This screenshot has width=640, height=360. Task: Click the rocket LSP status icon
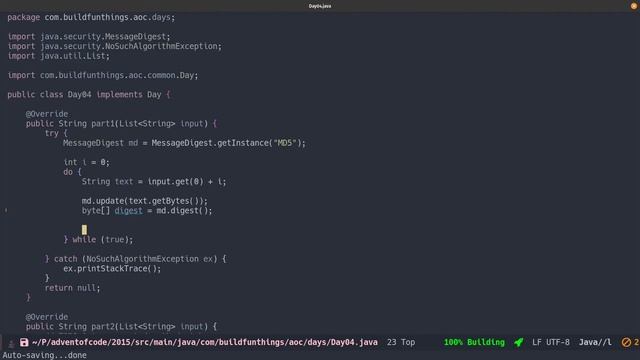(519, 342)
